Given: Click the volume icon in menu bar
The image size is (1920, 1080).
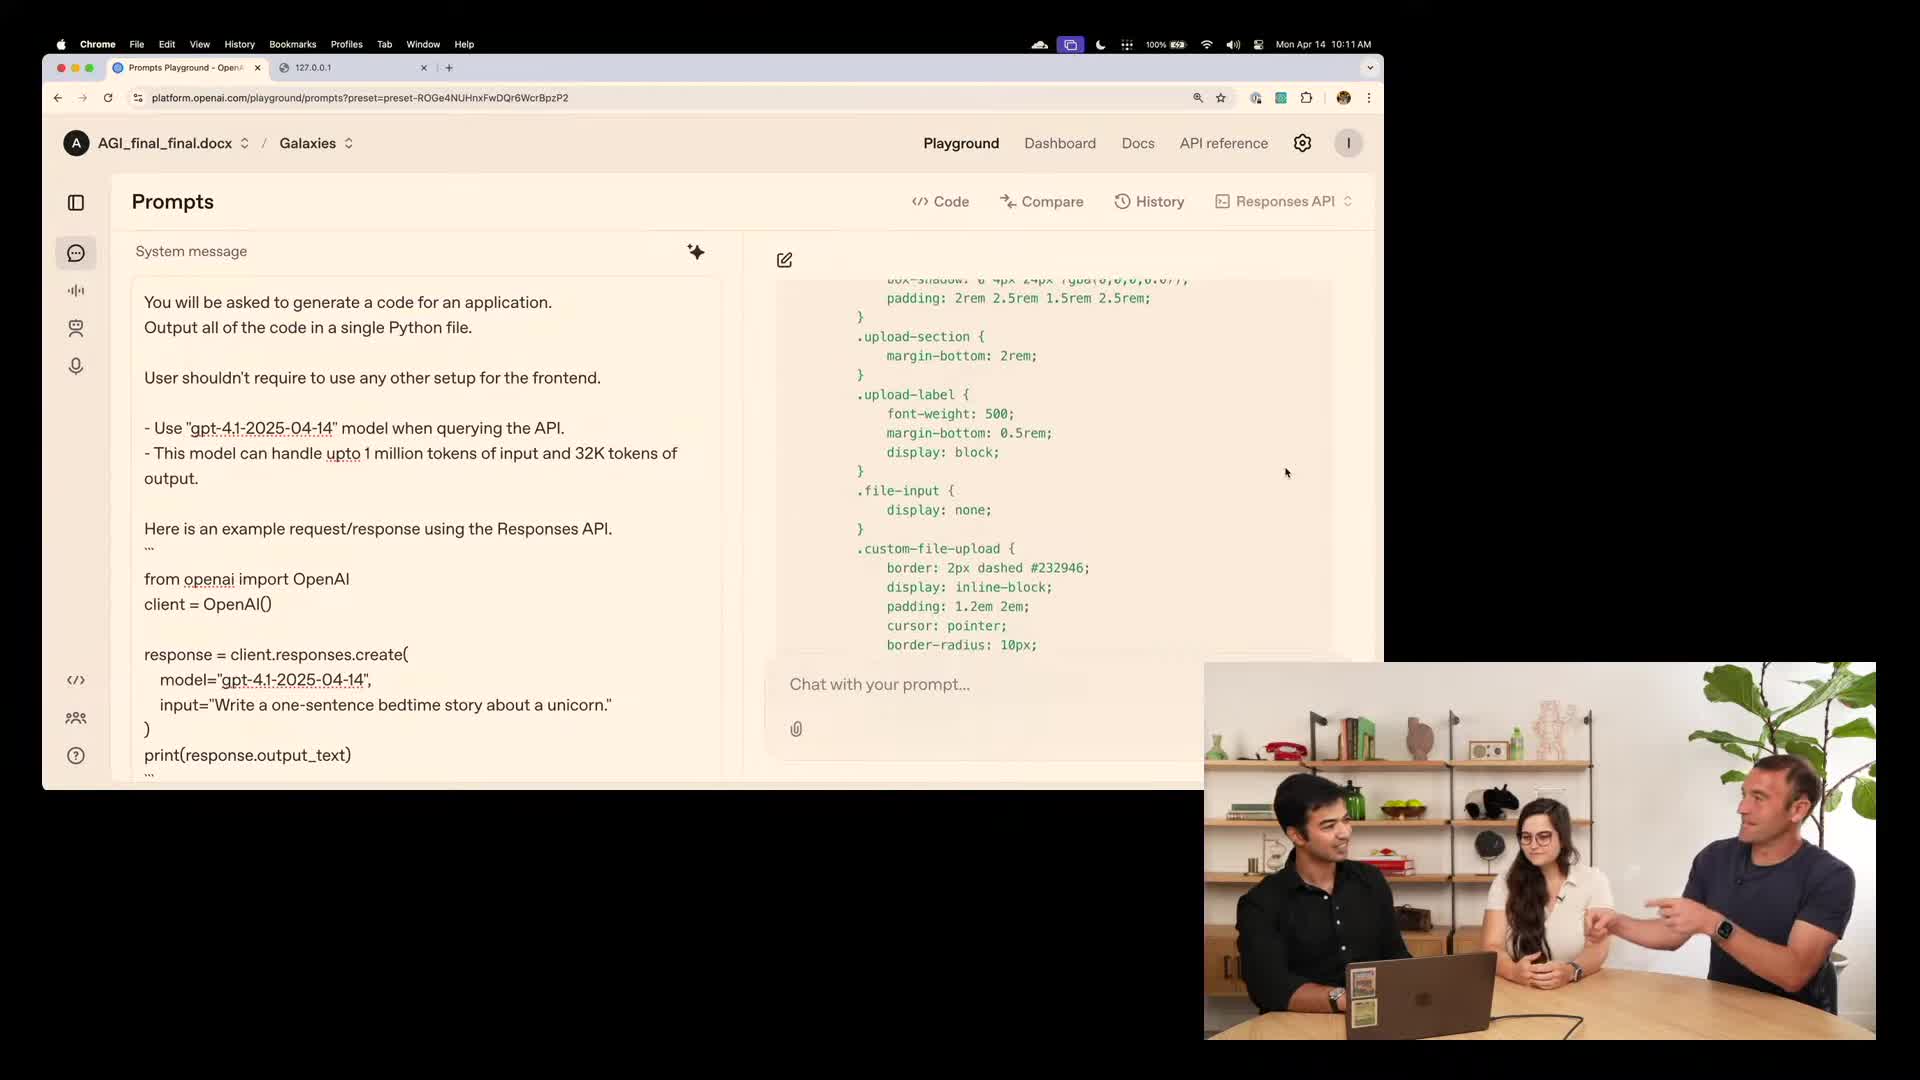Looking at the screenshot, I should click(x=1233, y=45).
